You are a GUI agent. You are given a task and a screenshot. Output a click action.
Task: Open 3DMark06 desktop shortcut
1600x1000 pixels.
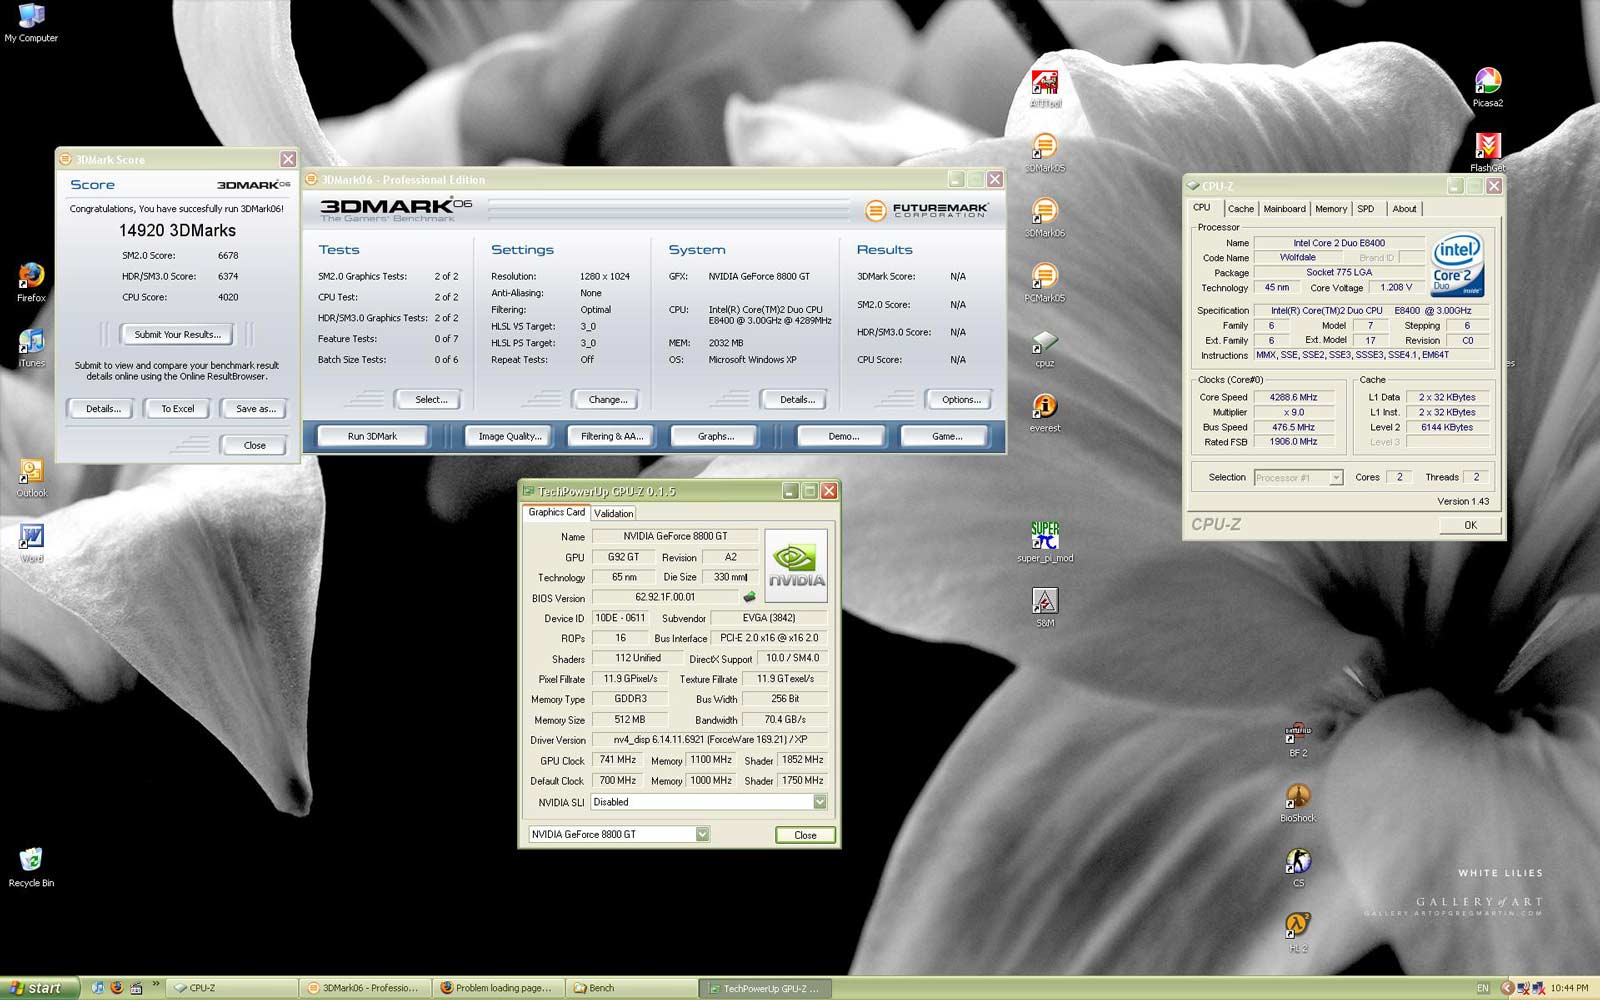click(x=1045, y=218)
